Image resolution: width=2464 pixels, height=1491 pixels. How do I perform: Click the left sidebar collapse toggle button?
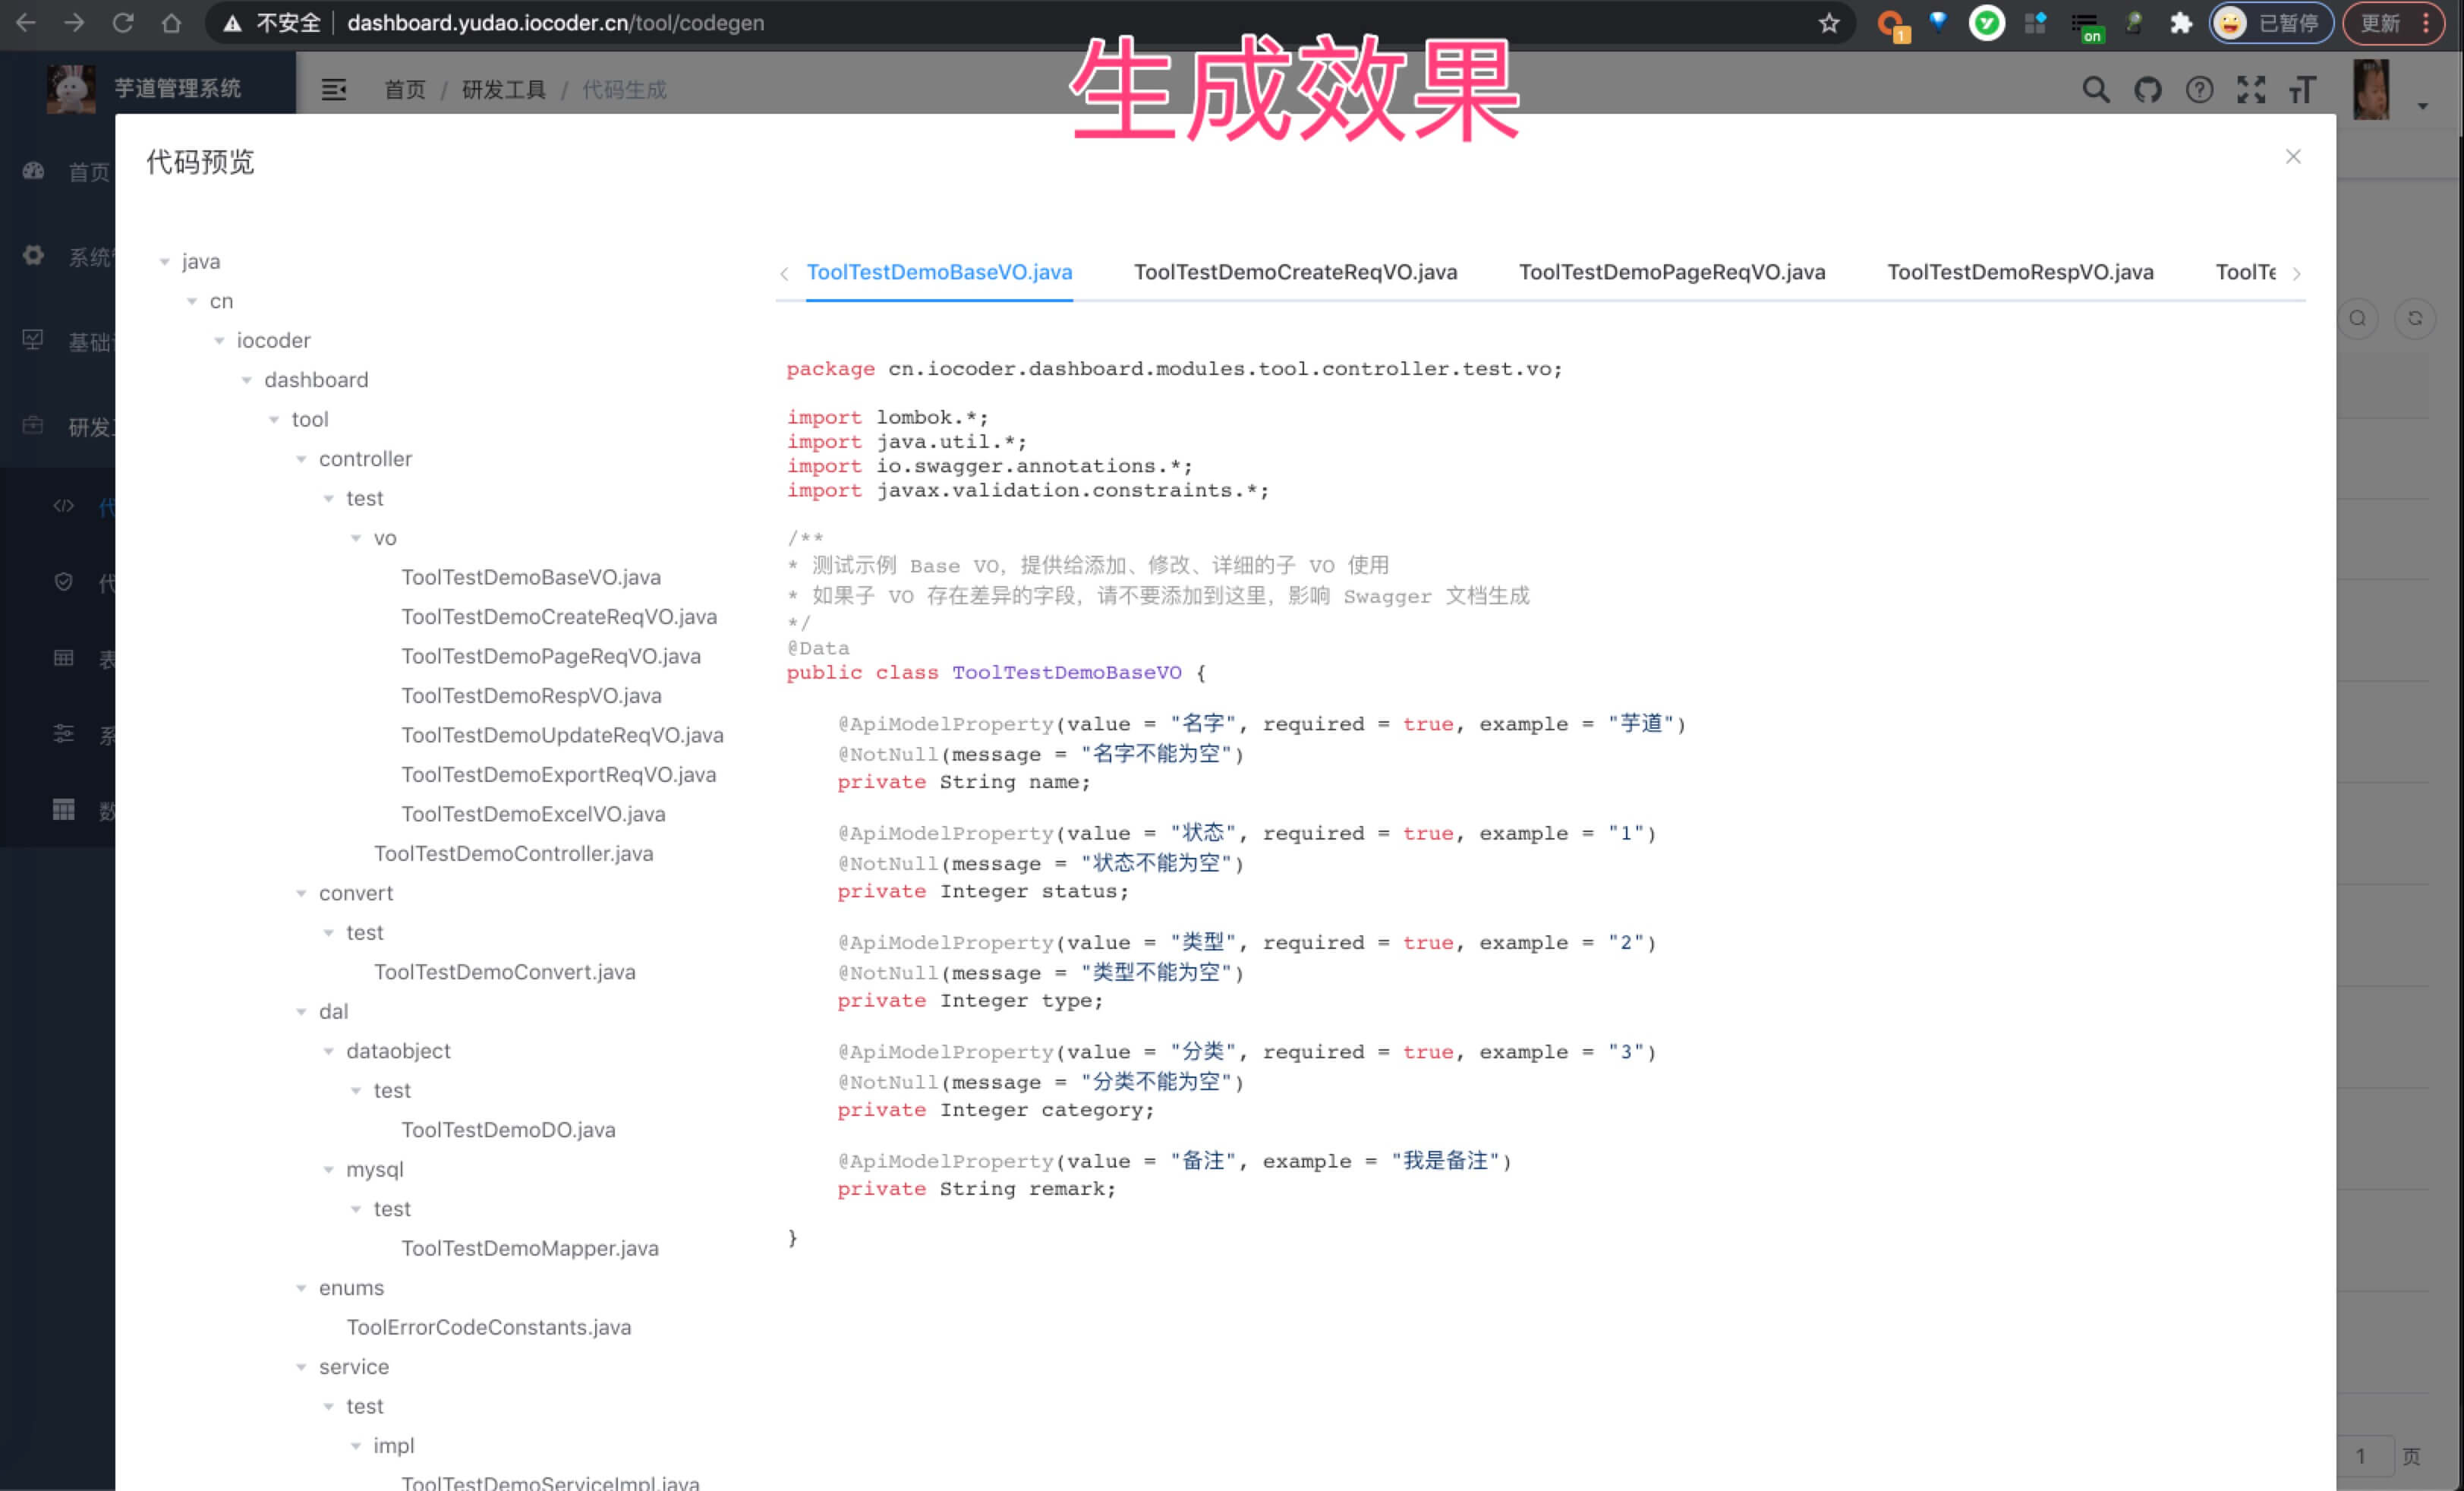[x=335, y=88]
